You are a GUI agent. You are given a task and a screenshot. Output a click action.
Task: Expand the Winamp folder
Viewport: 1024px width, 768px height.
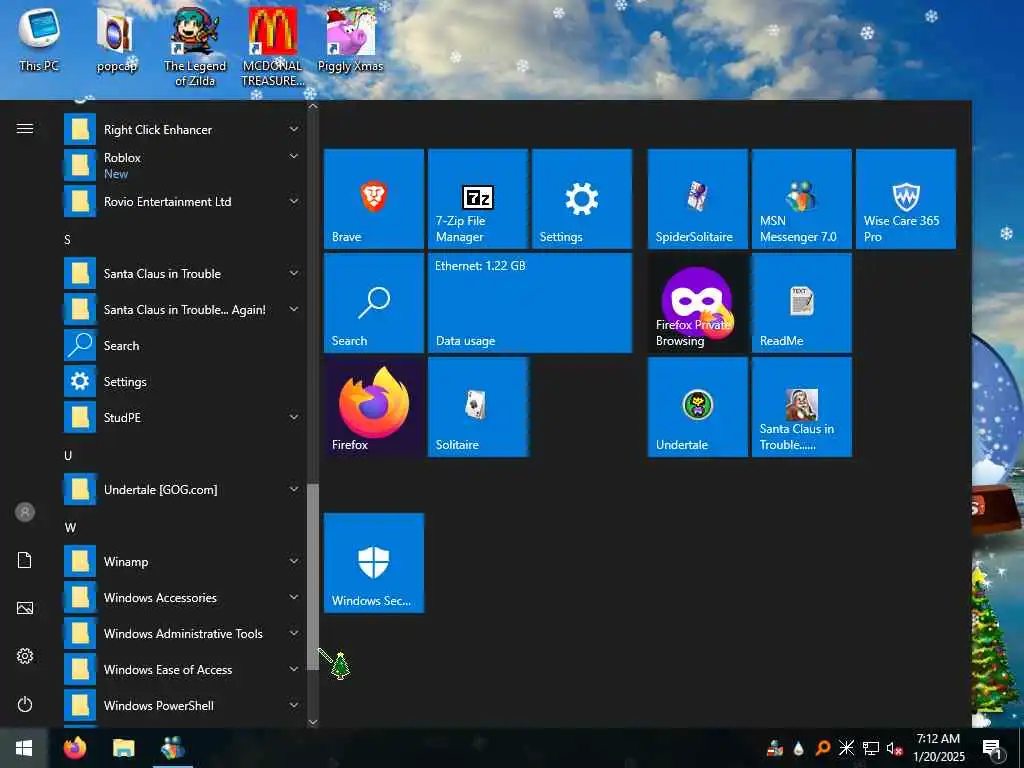pos(294,561)
